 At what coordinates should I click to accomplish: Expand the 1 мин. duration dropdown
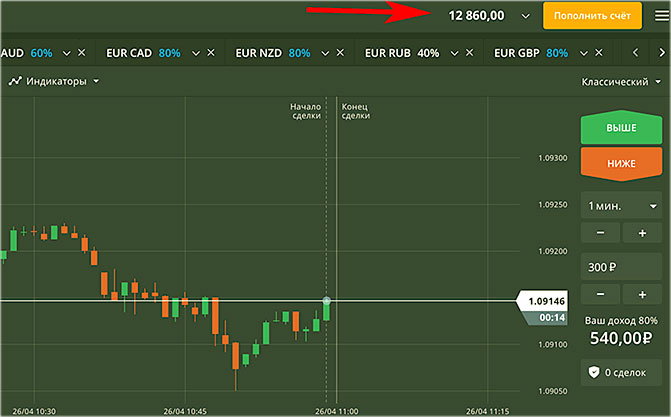click(620, 205)
